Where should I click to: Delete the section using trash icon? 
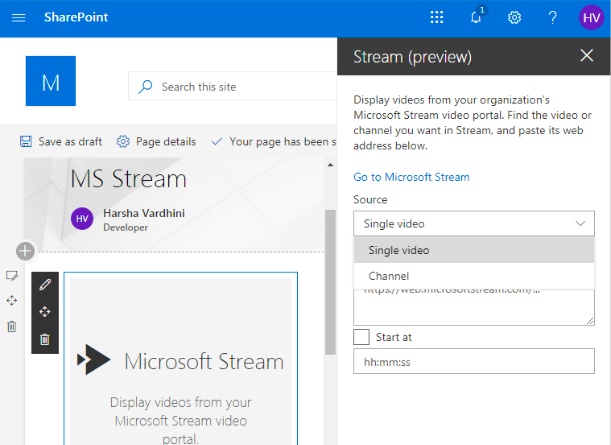pyautogui.click(x=12, y=326)
